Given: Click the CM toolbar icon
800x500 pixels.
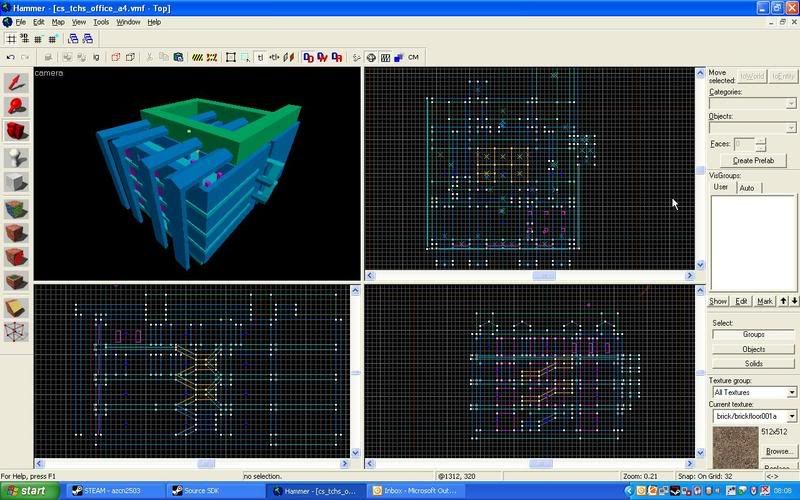Looking at the screenshot, I should (x=413, y=57).
